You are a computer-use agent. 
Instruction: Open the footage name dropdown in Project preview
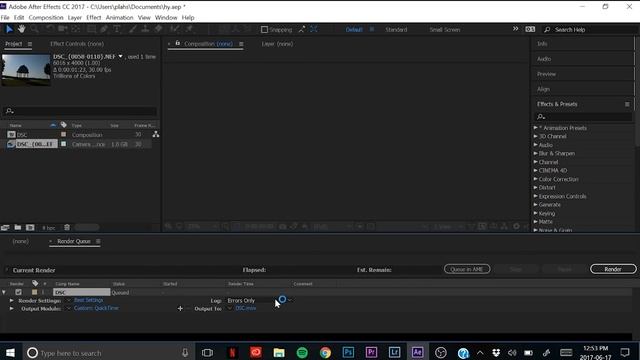(x=120, y=56)
